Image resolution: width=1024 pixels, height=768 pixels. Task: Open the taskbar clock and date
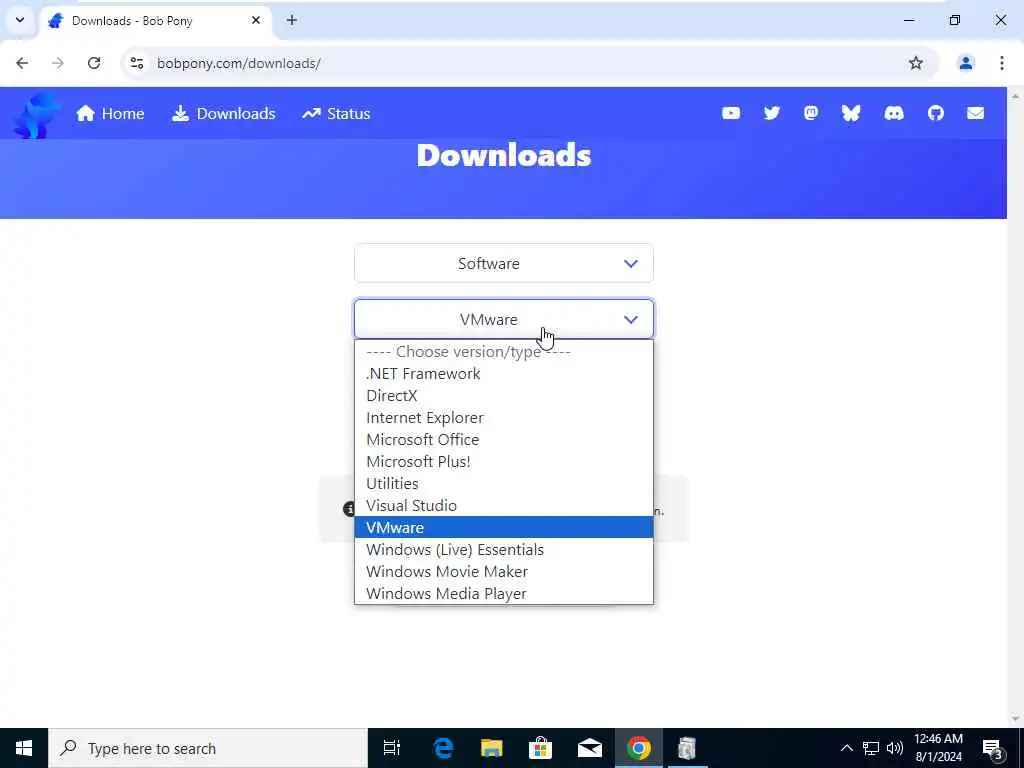pyautogui.click(x=938, y=748)
